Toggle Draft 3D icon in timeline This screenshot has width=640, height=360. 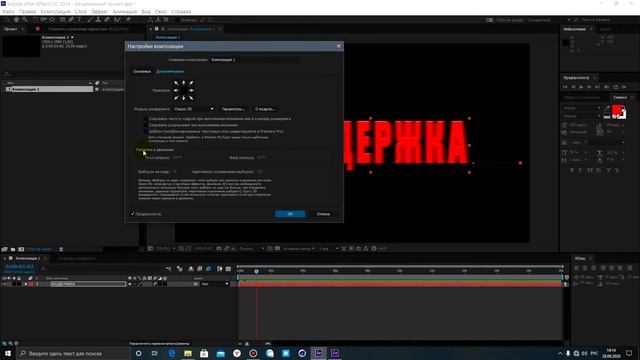pyautogui.click(x=180, y=269)
